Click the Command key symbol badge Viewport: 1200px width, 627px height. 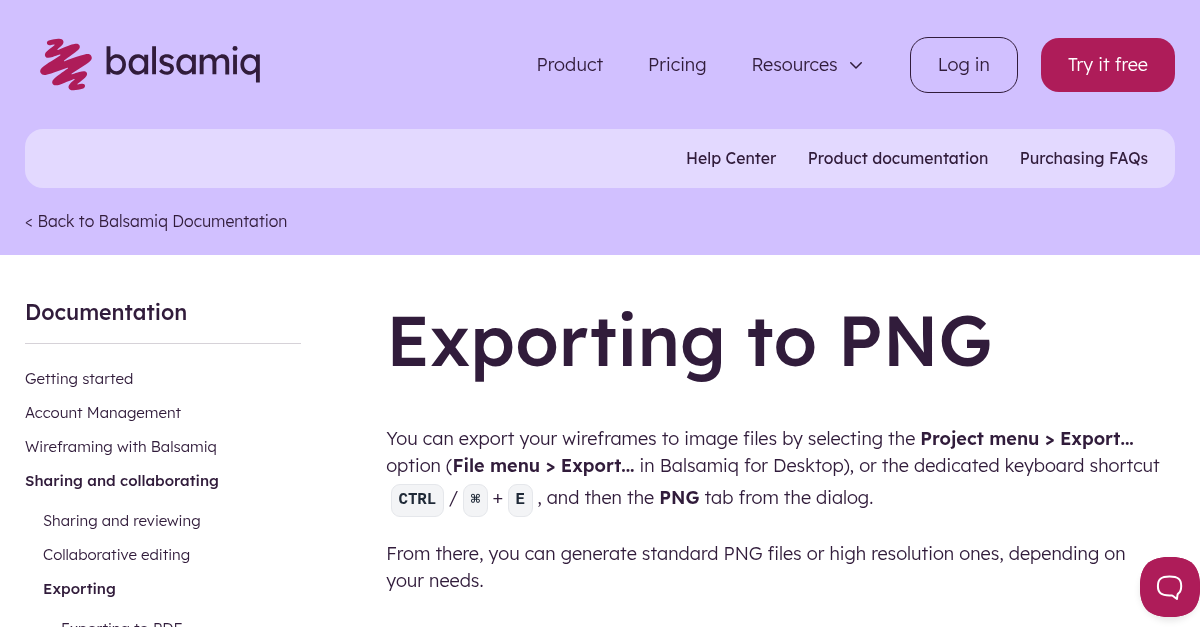pos(475,499)
